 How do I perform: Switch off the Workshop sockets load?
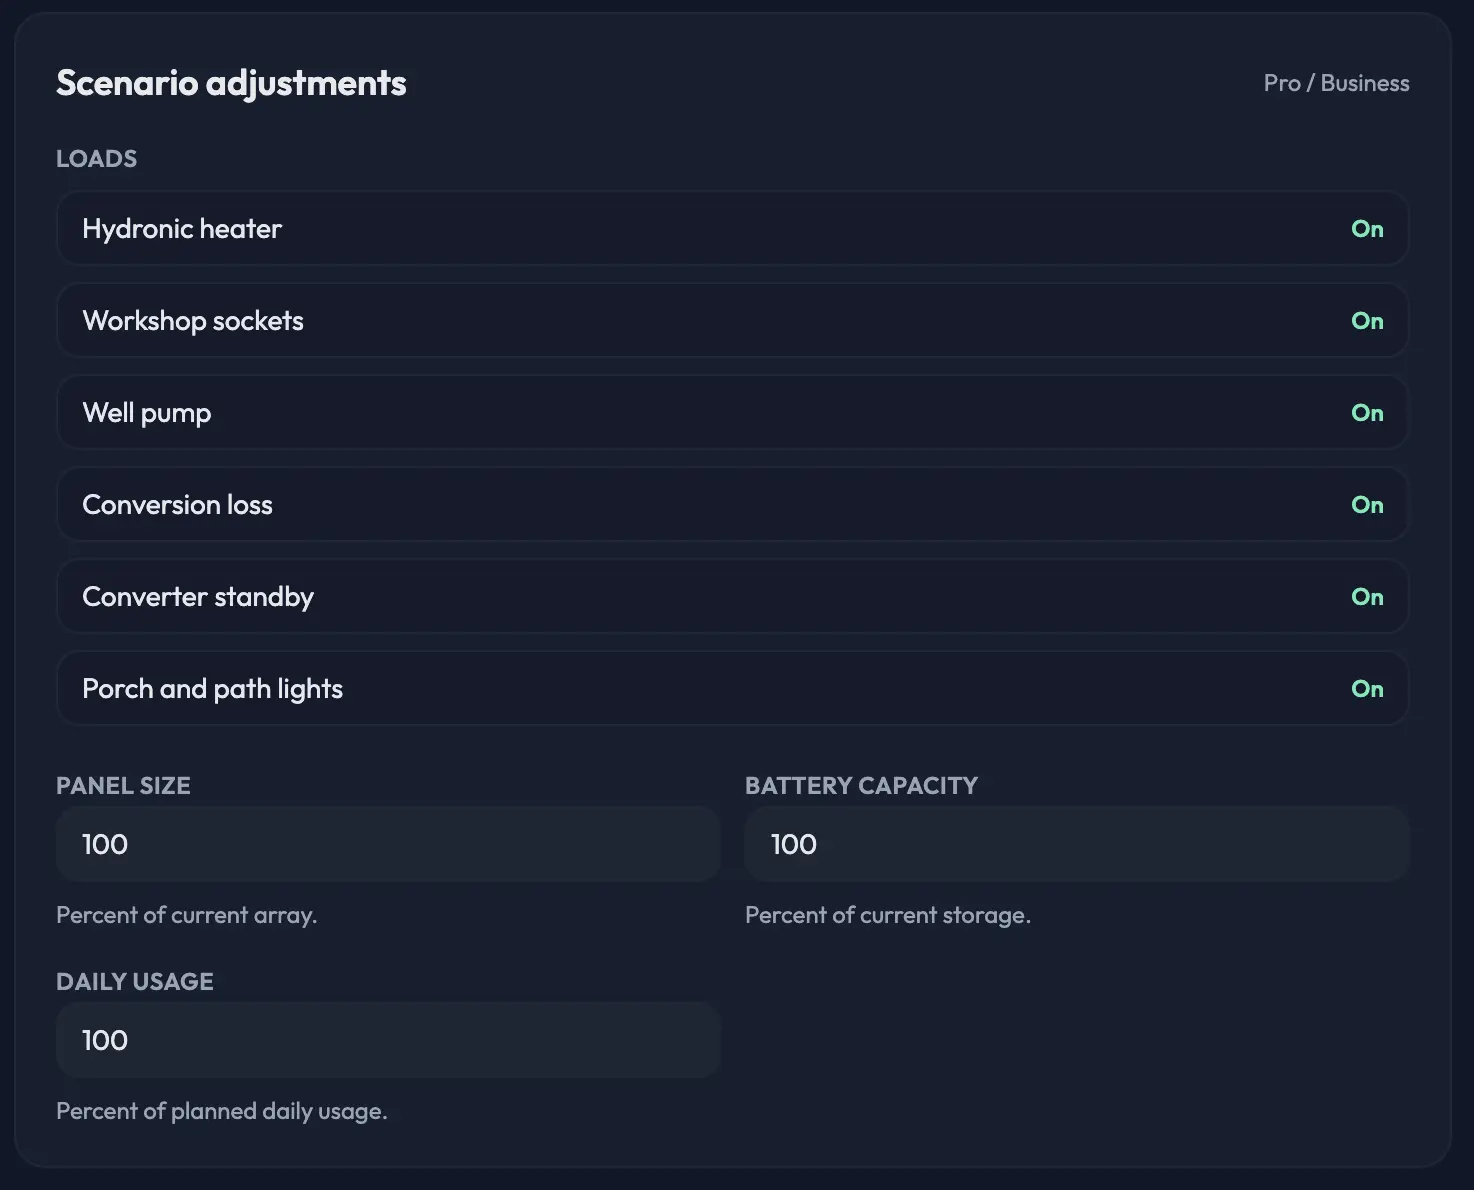coord(732,321)
